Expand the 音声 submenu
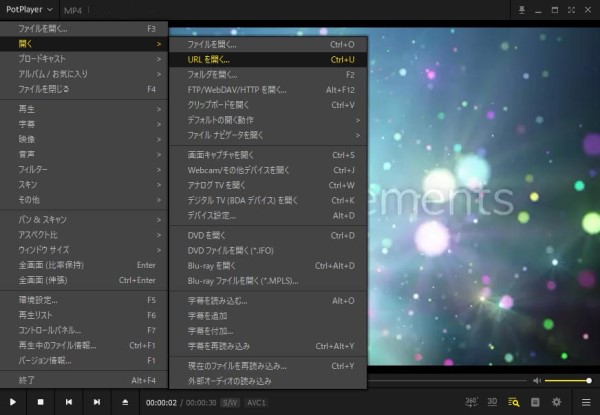Screen dimensions: 600x415 coord(84,155)
